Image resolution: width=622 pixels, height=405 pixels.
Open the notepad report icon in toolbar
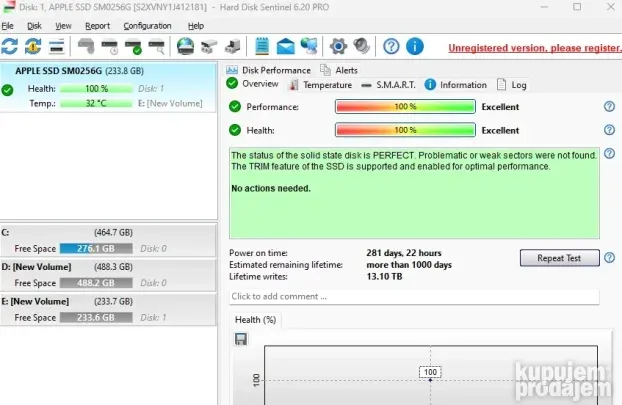pyautogui.click(x=262, y=46)
